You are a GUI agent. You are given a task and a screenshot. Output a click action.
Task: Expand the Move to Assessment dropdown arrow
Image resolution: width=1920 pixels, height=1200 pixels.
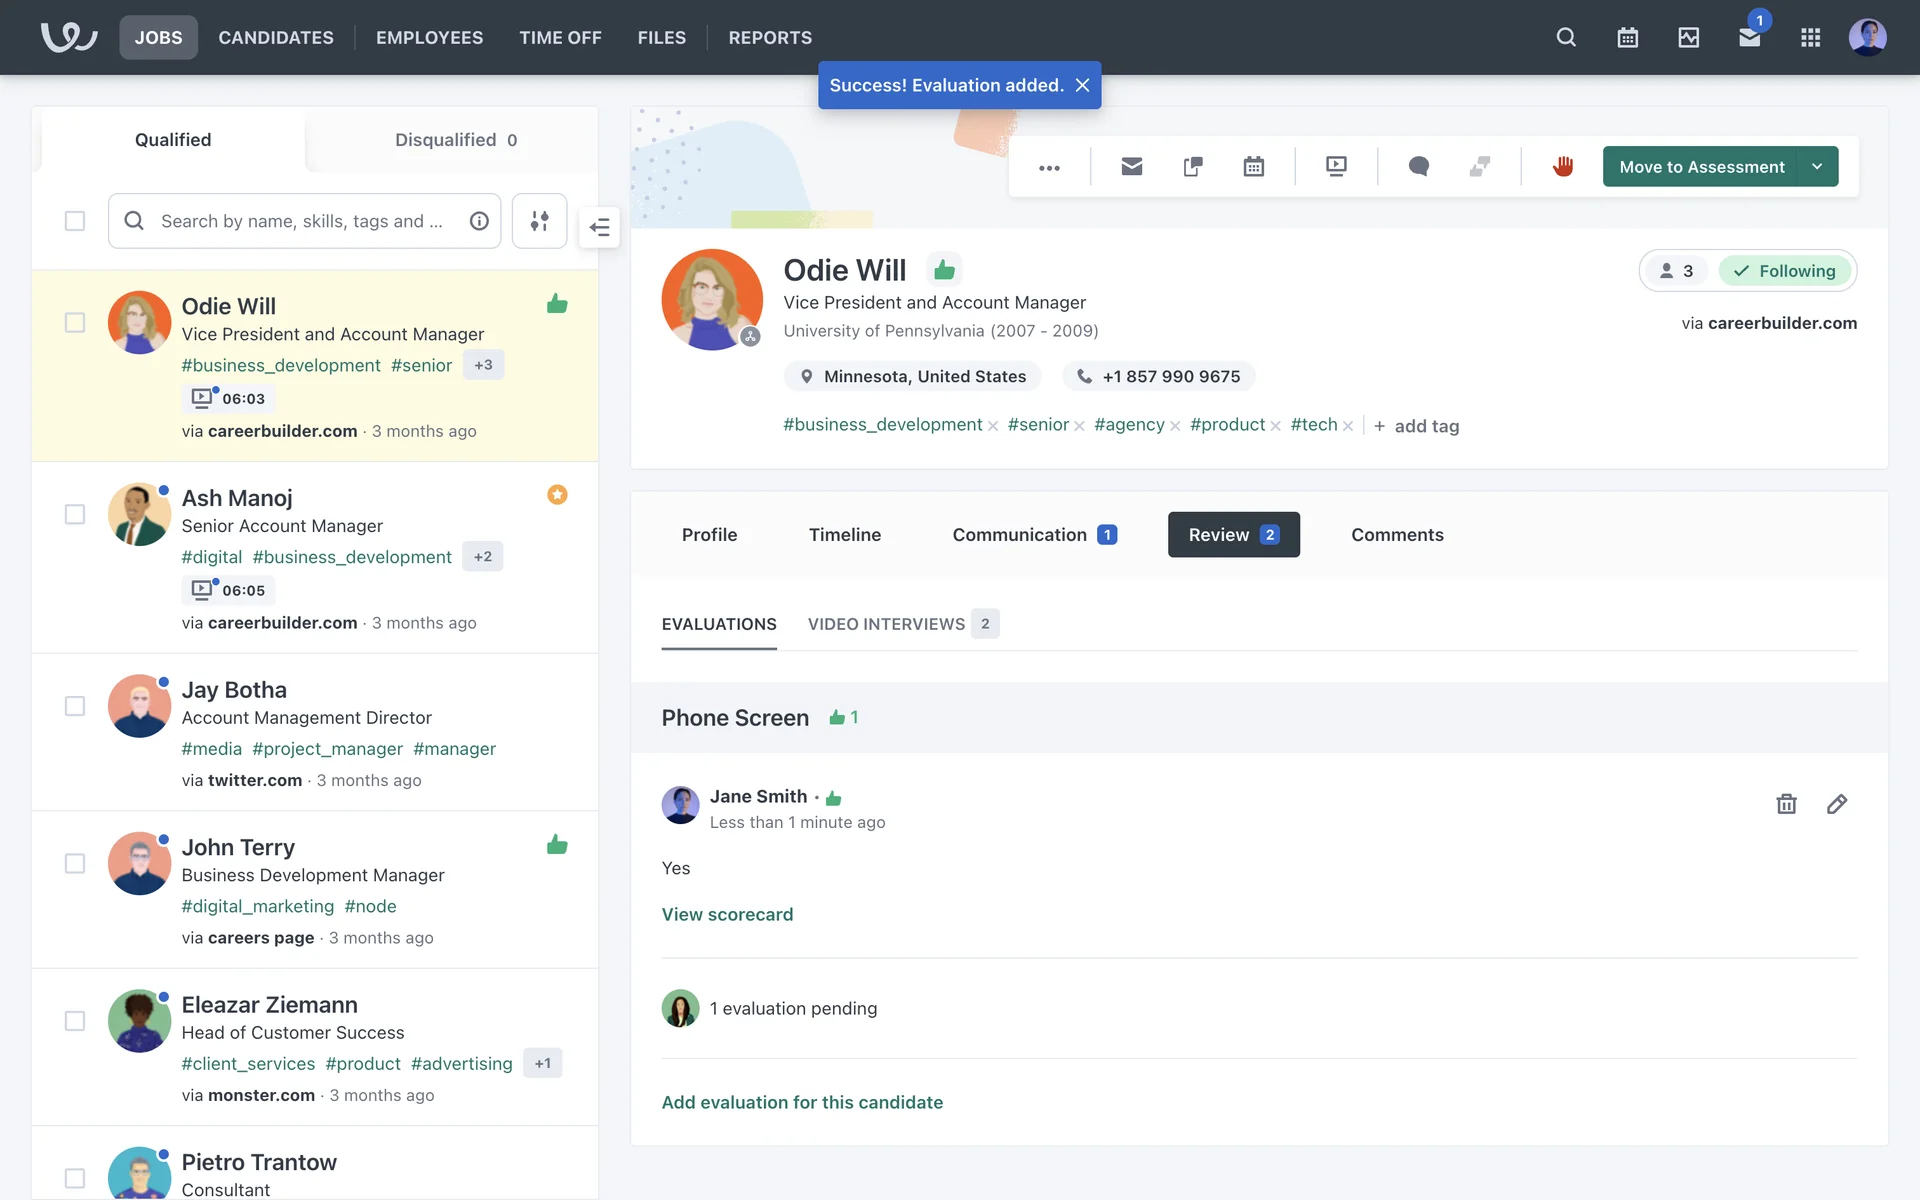pos(1817,167)
